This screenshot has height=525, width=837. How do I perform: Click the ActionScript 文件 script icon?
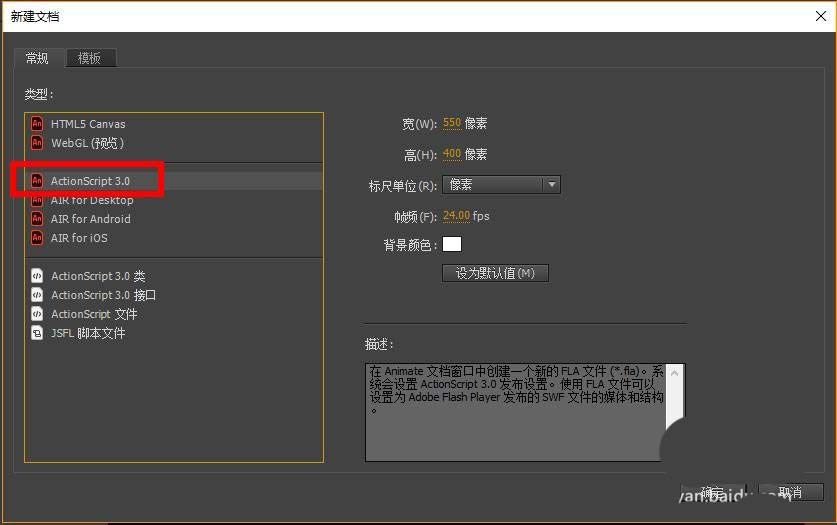coord(37,314)
